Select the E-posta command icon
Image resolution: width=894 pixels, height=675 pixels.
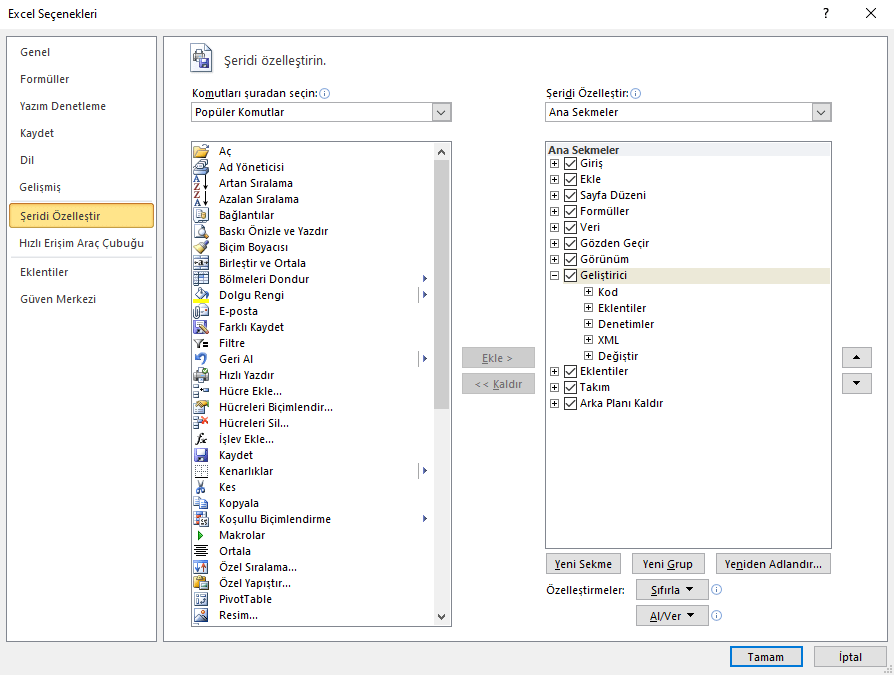pos(201,311)
